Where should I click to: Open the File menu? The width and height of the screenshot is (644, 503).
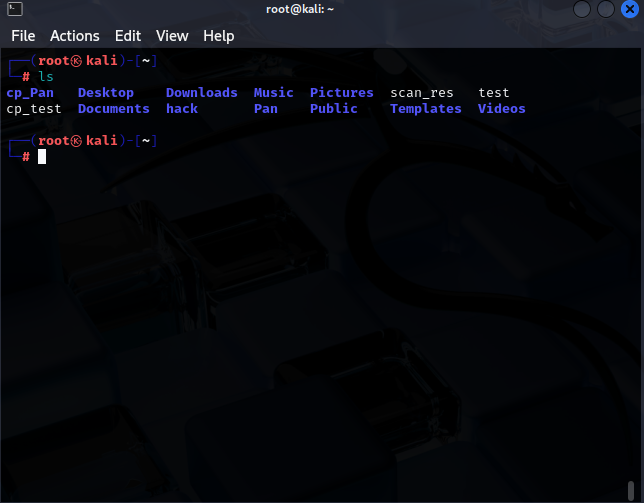[x=23, y=36]
